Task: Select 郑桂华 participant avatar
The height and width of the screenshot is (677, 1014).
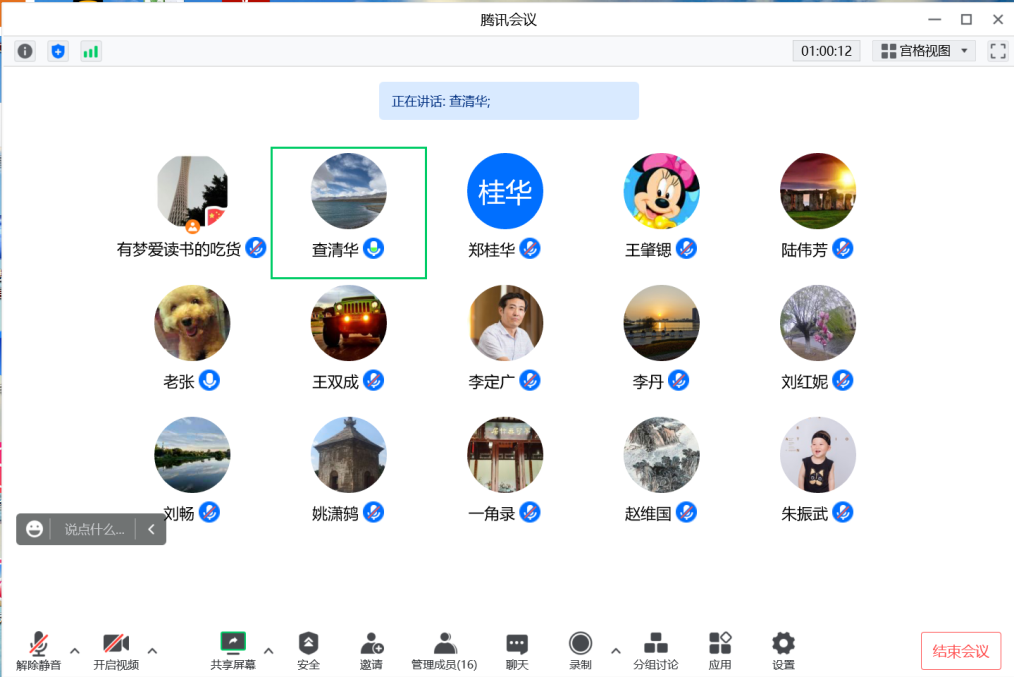Action: pyautogui.click(x=505, y=191)
